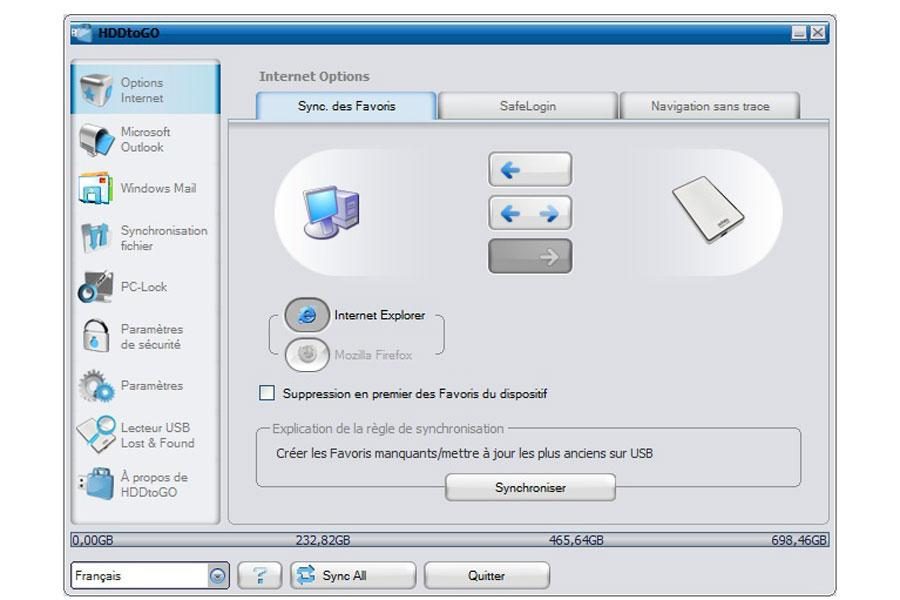Toggle the Internet Explorer browser option
Viewport: 900px width, 600px height.
click(307, 315)
